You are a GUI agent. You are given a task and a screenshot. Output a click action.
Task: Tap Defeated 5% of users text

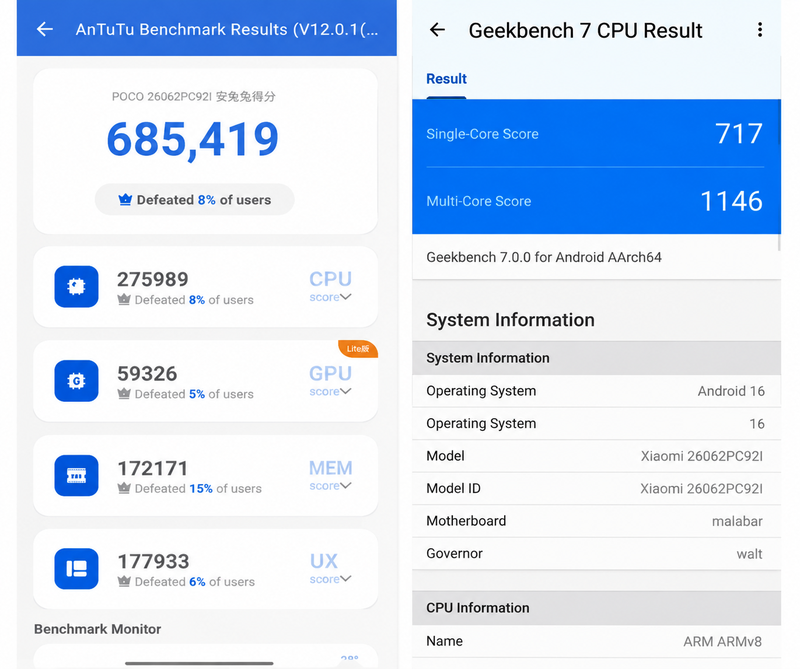[194, 394]
